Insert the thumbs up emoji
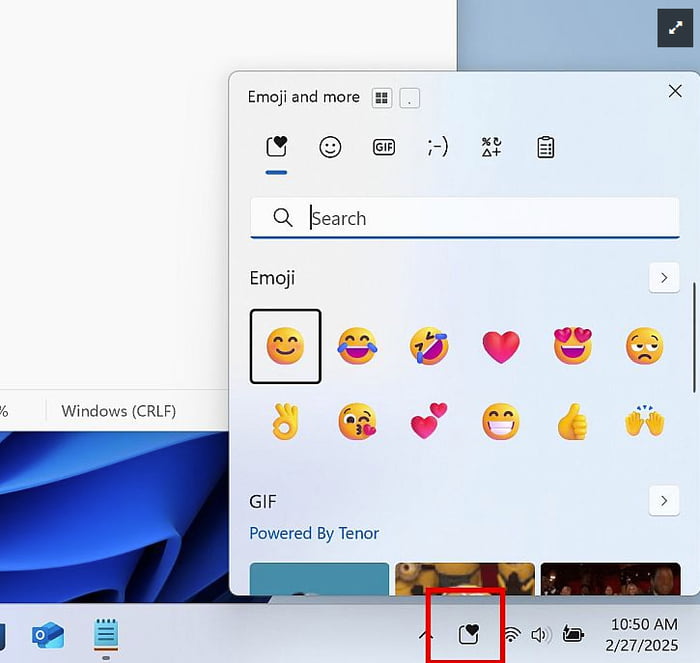The image size is (700, 663). pyautogui.click(x=573, y=421)
